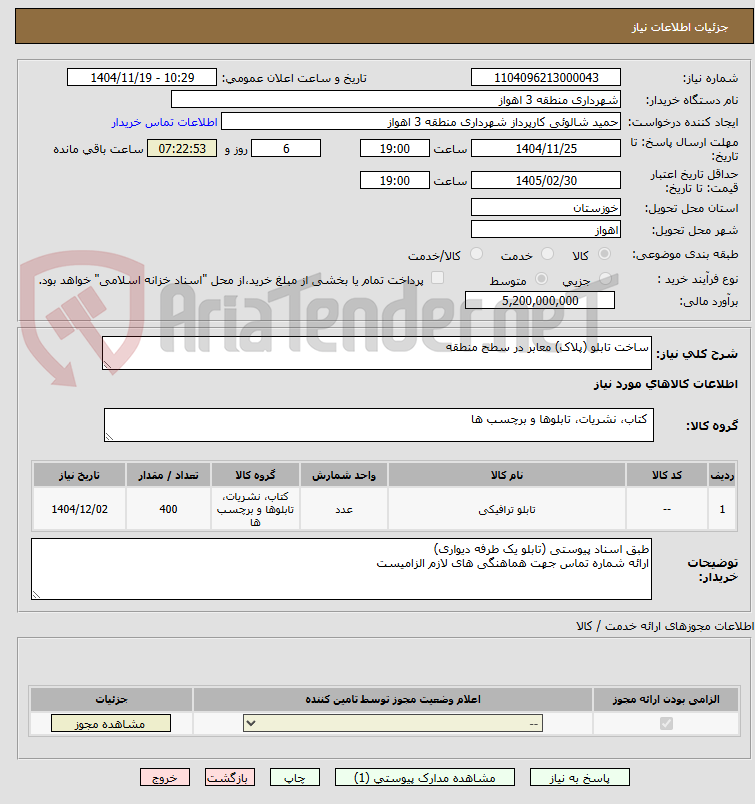Click the تعداد / مقدار column header
The height and width of the screenshot is (804, 755).
(x=168, y=475)
